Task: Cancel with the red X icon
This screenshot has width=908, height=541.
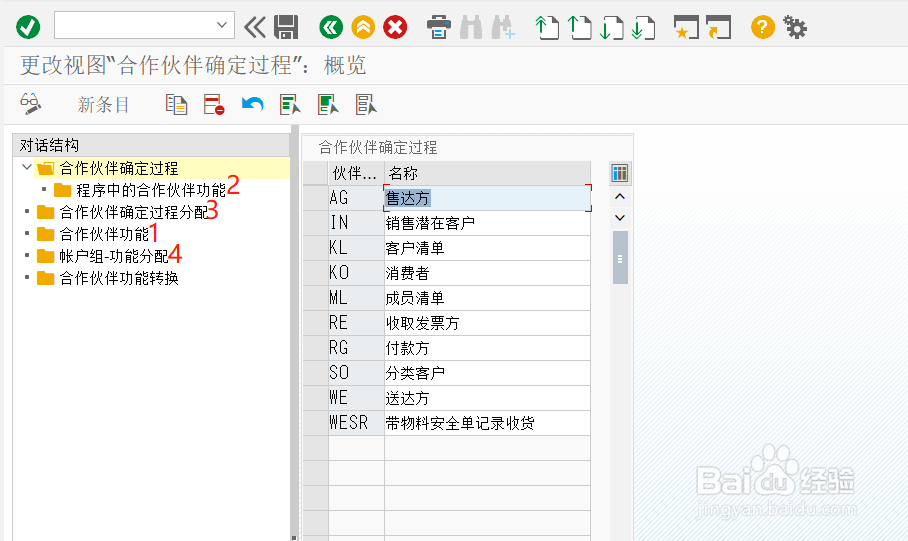Action: tap(395, 27)
